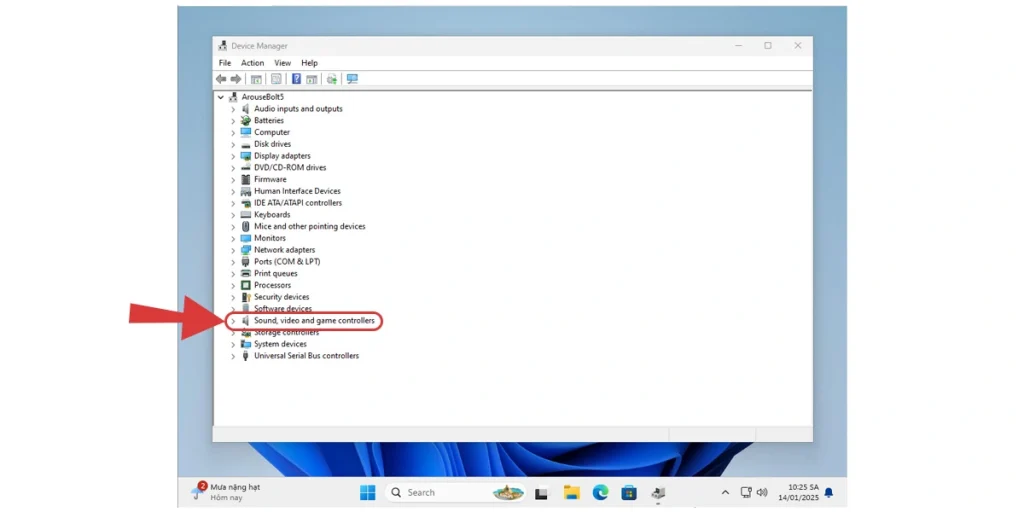Screen dimensions: 1024x512
Task: Expand the Network adapters node
Action: [x=233, y=250]
